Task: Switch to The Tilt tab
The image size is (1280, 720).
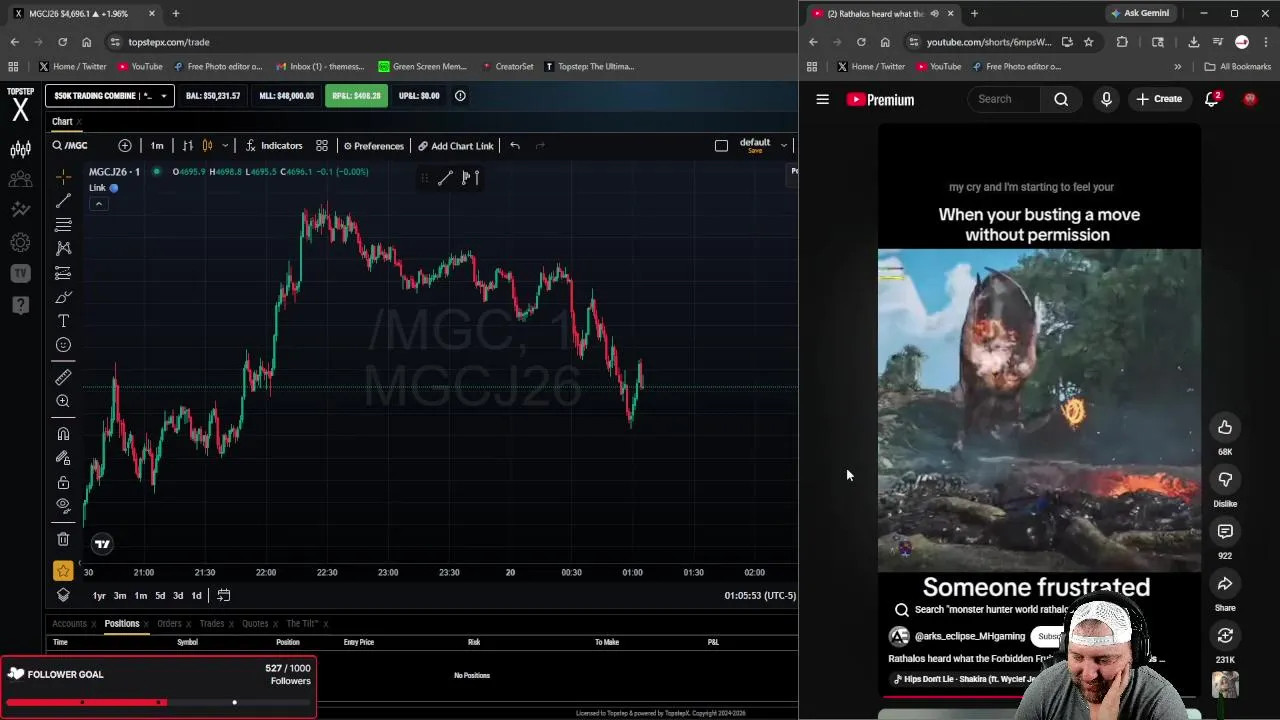Action: (x=302, y=624)
